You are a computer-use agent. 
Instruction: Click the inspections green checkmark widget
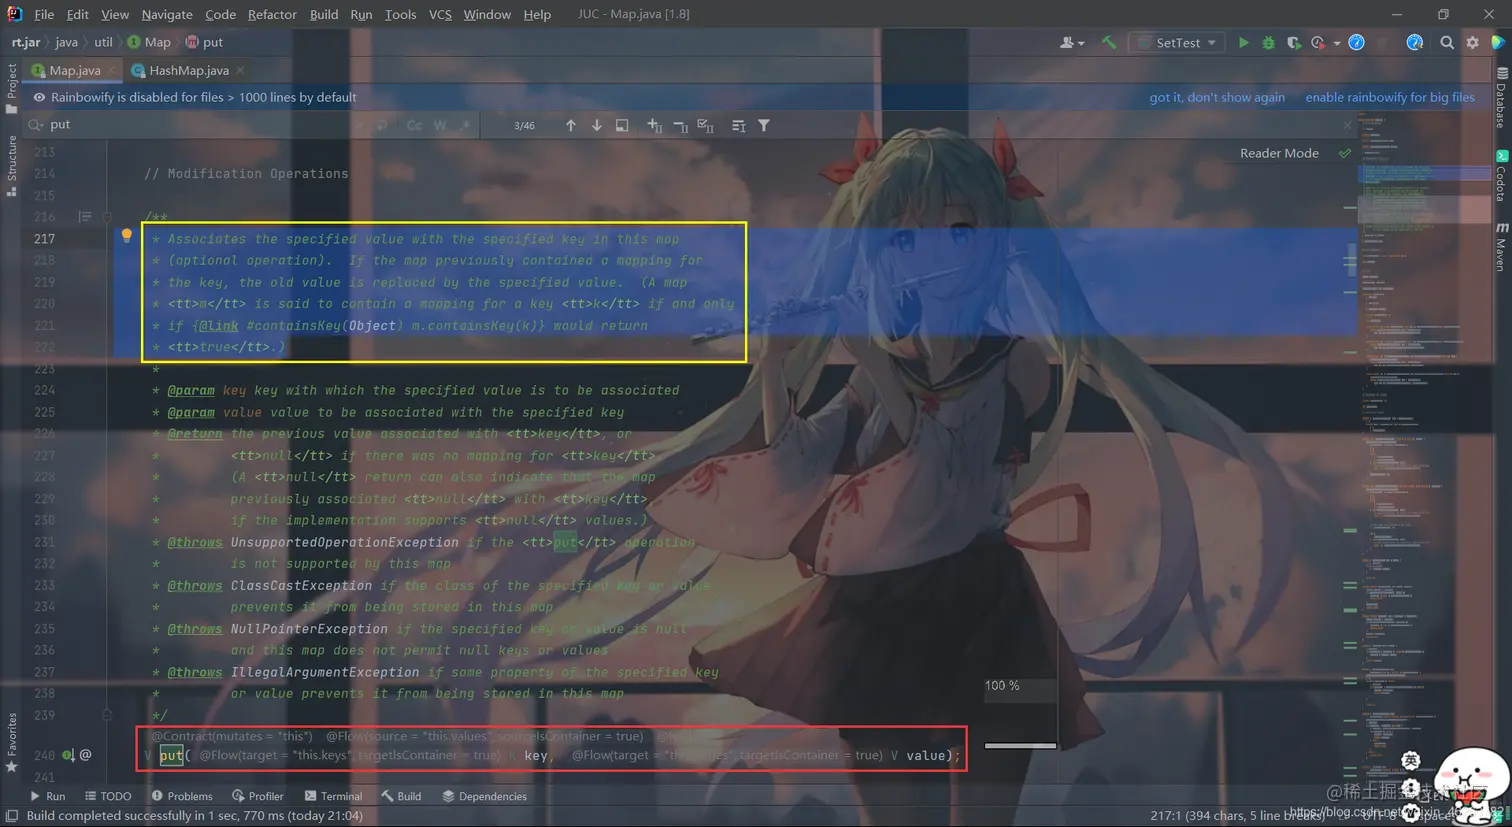[x=1345, y=153]
